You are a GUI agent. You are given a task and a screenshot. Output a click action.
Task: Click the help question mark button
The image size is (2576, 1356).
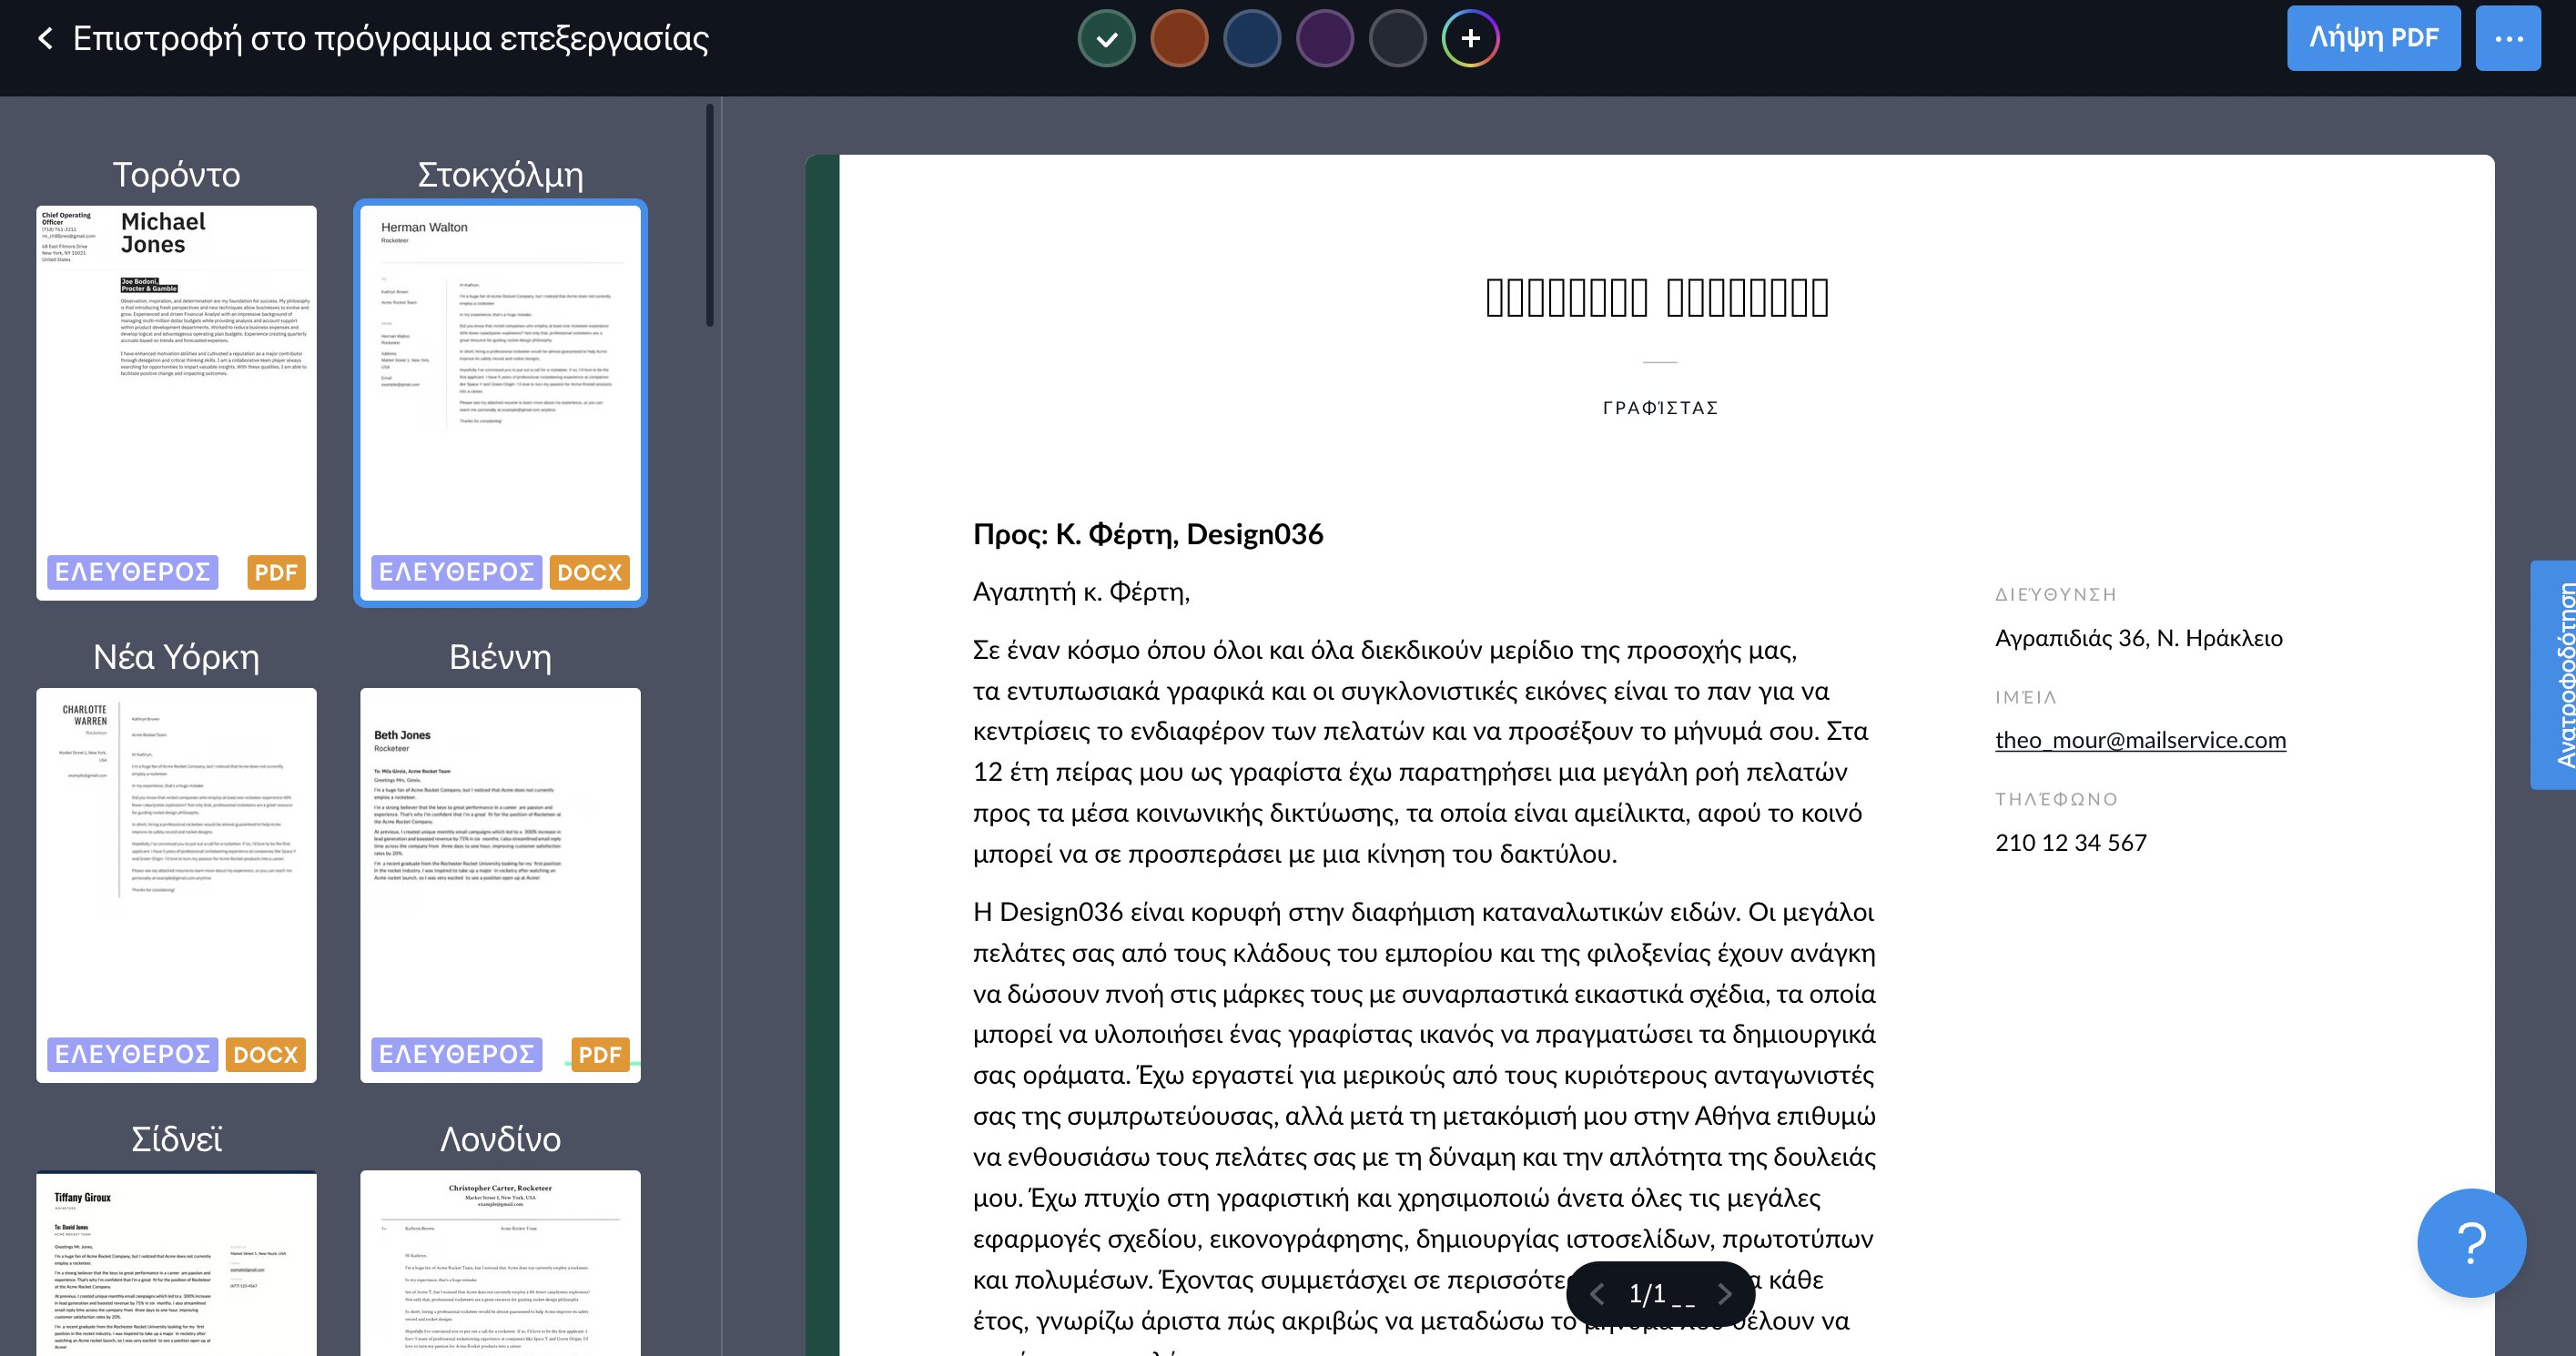pyautogui.click(x=2470, y=1243)
